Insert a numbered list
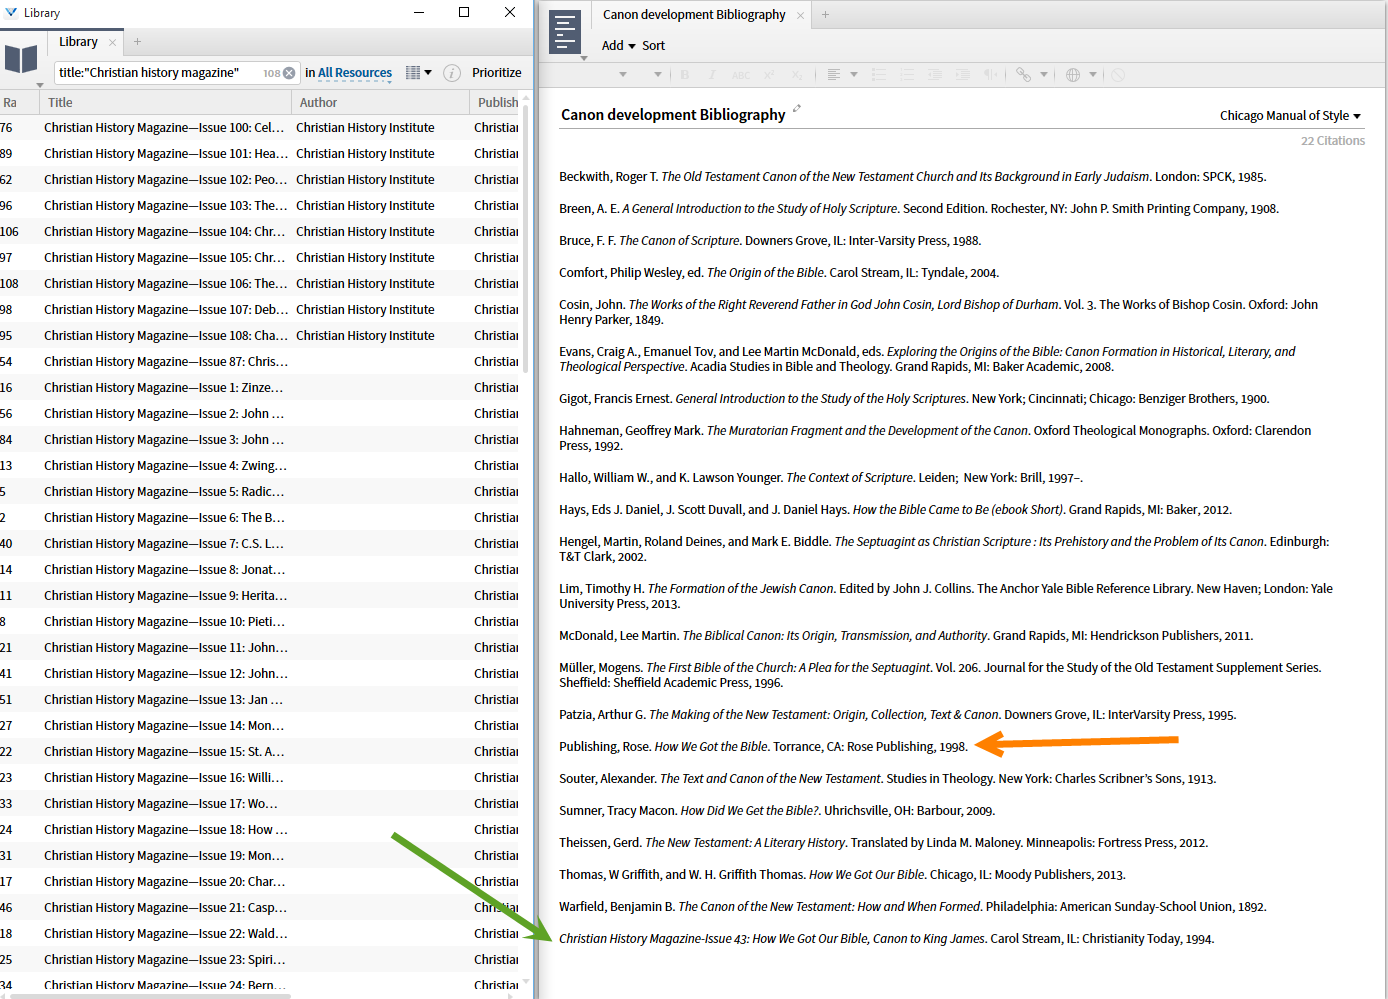The height and width of the screenshot is (999, 1388). click(907, 75)
